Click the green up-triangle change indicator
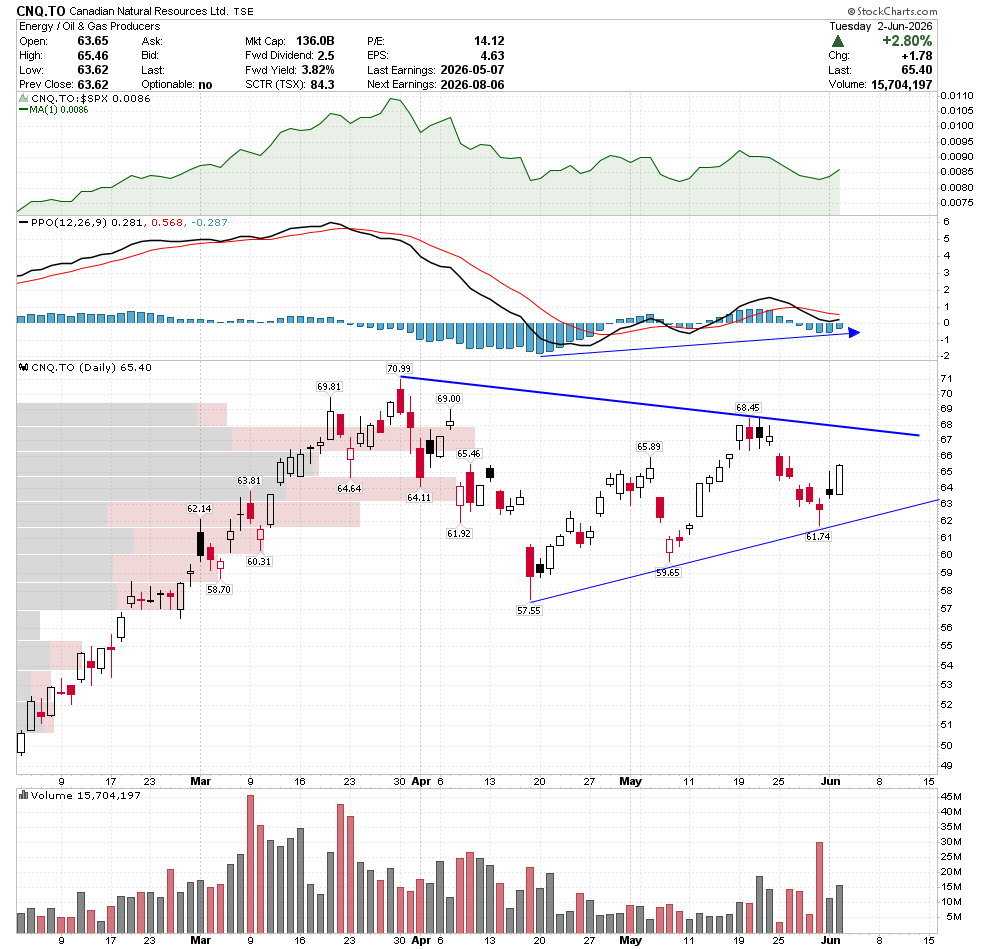Screen dimensions: 990x949 click(838, 42)
